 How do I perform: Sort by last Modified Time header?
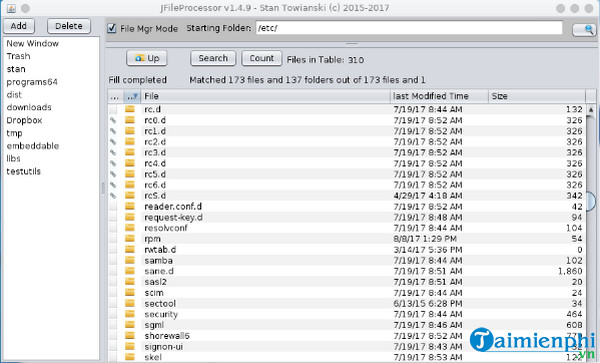point(439,96)
